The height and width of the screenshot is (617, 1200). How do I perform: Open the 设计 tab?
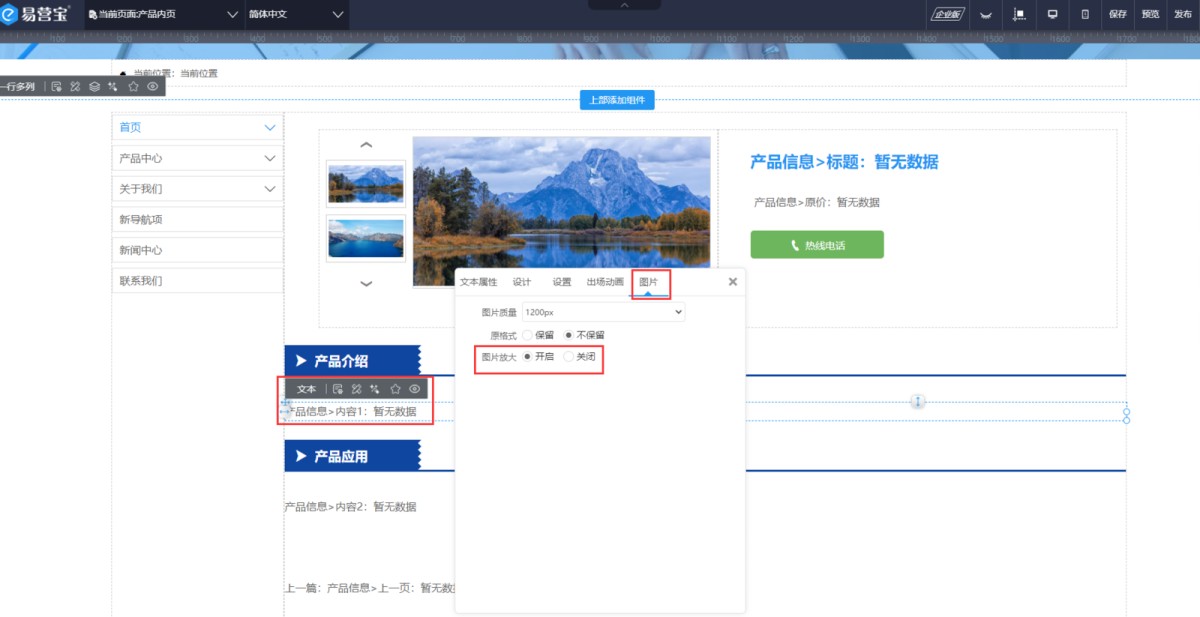(x=522, y=282)
